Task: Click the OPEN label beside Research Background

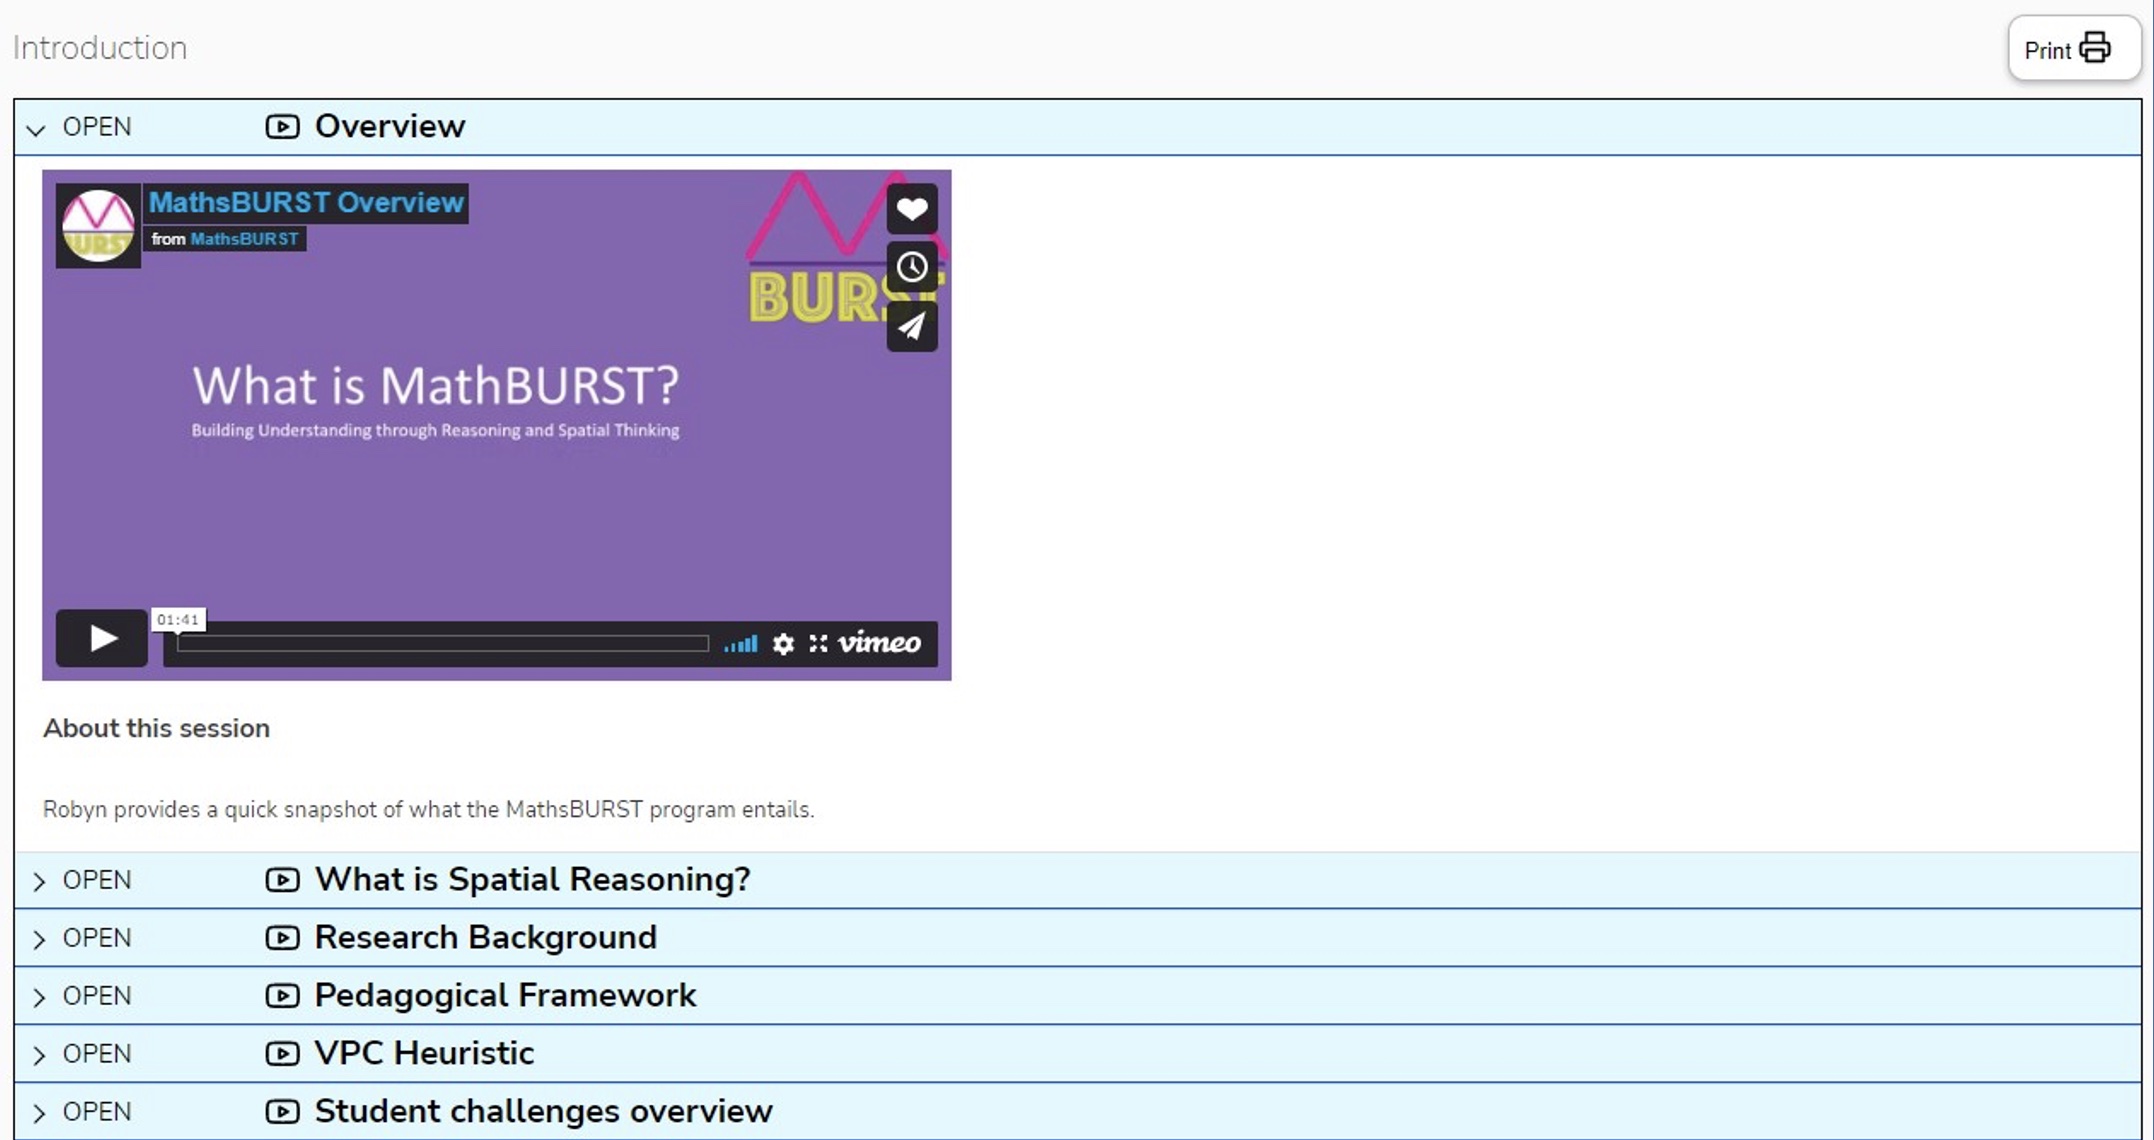Action: (97, 938)
